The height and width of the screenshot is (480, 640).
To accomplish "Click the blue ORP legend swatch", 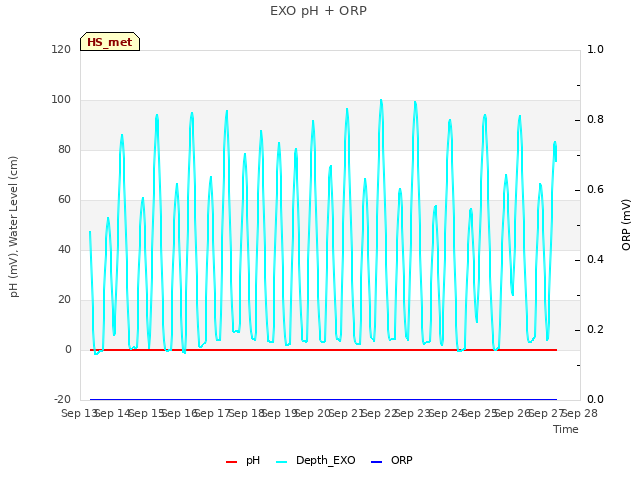I will pos(376,462).
